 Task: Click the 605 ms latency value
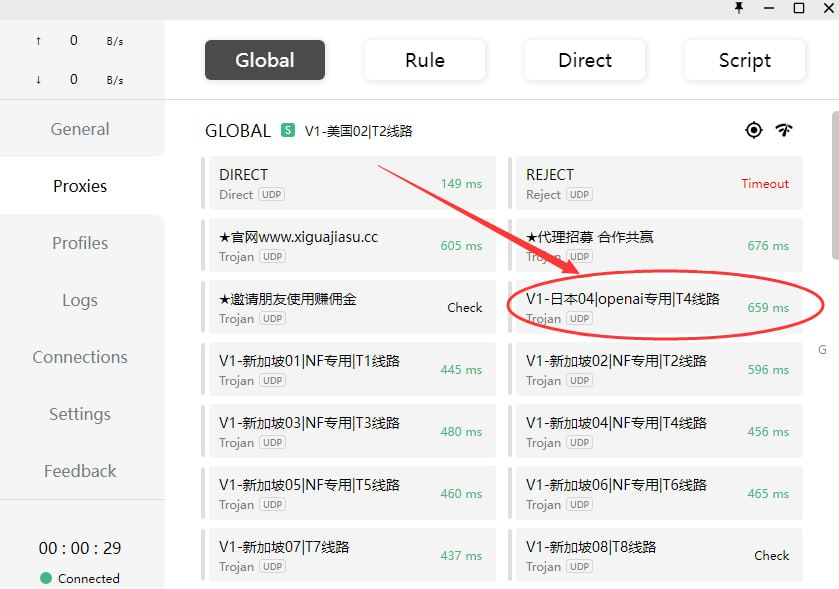click(461, 246)
